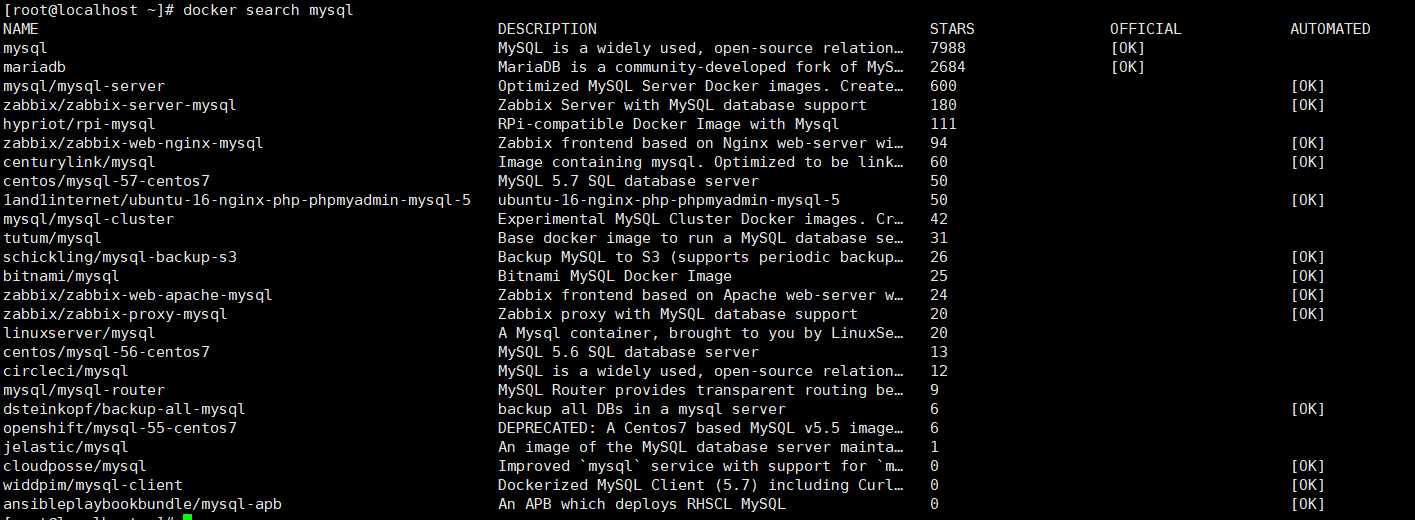This screenshot has height=520, width=1415.
Task: Click the automated [OK] for bitnami/mysql
Action: [x=1307, y=276]
